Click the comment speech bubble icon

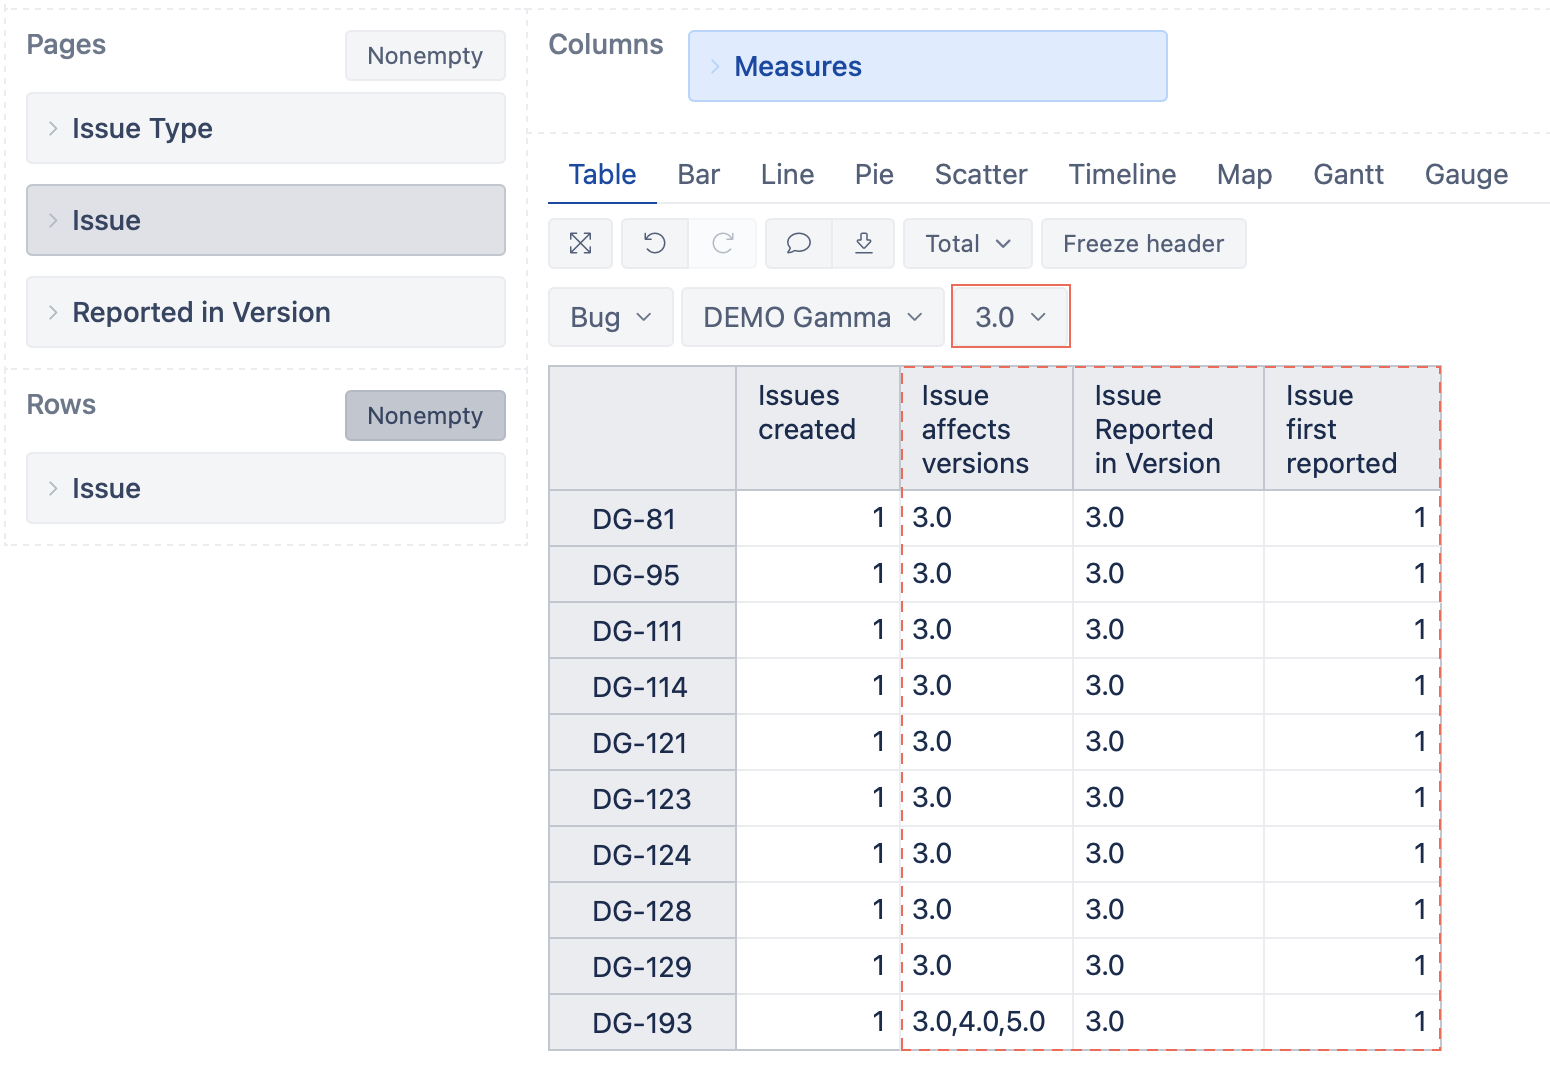[x=798, y=244]
